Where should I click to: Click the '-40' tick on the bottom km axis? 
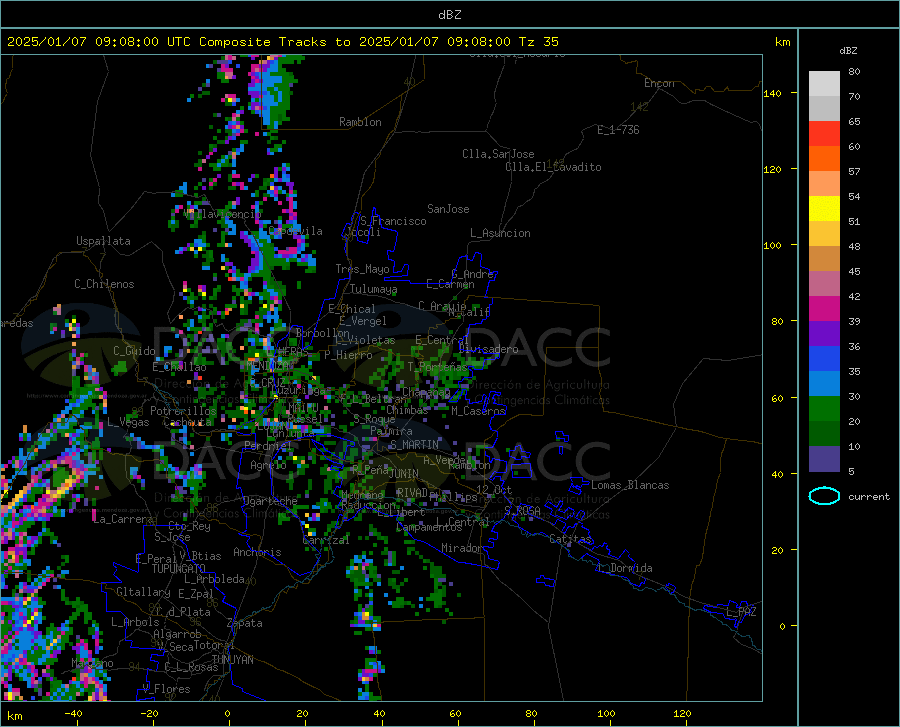[x=73, y=713]
